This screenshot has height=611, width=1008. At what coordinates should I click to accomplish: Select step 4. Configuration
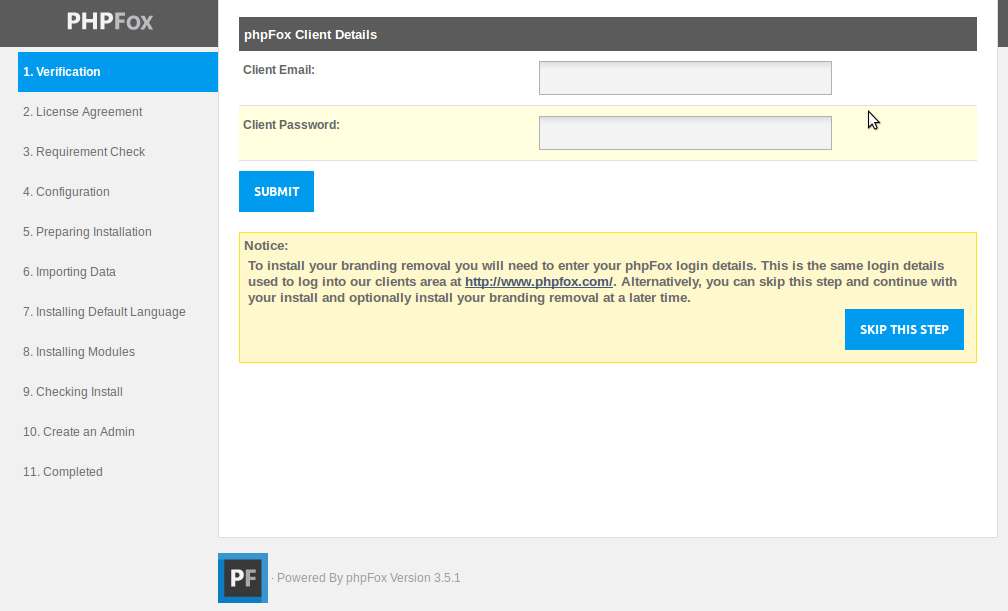coord(66,192)
